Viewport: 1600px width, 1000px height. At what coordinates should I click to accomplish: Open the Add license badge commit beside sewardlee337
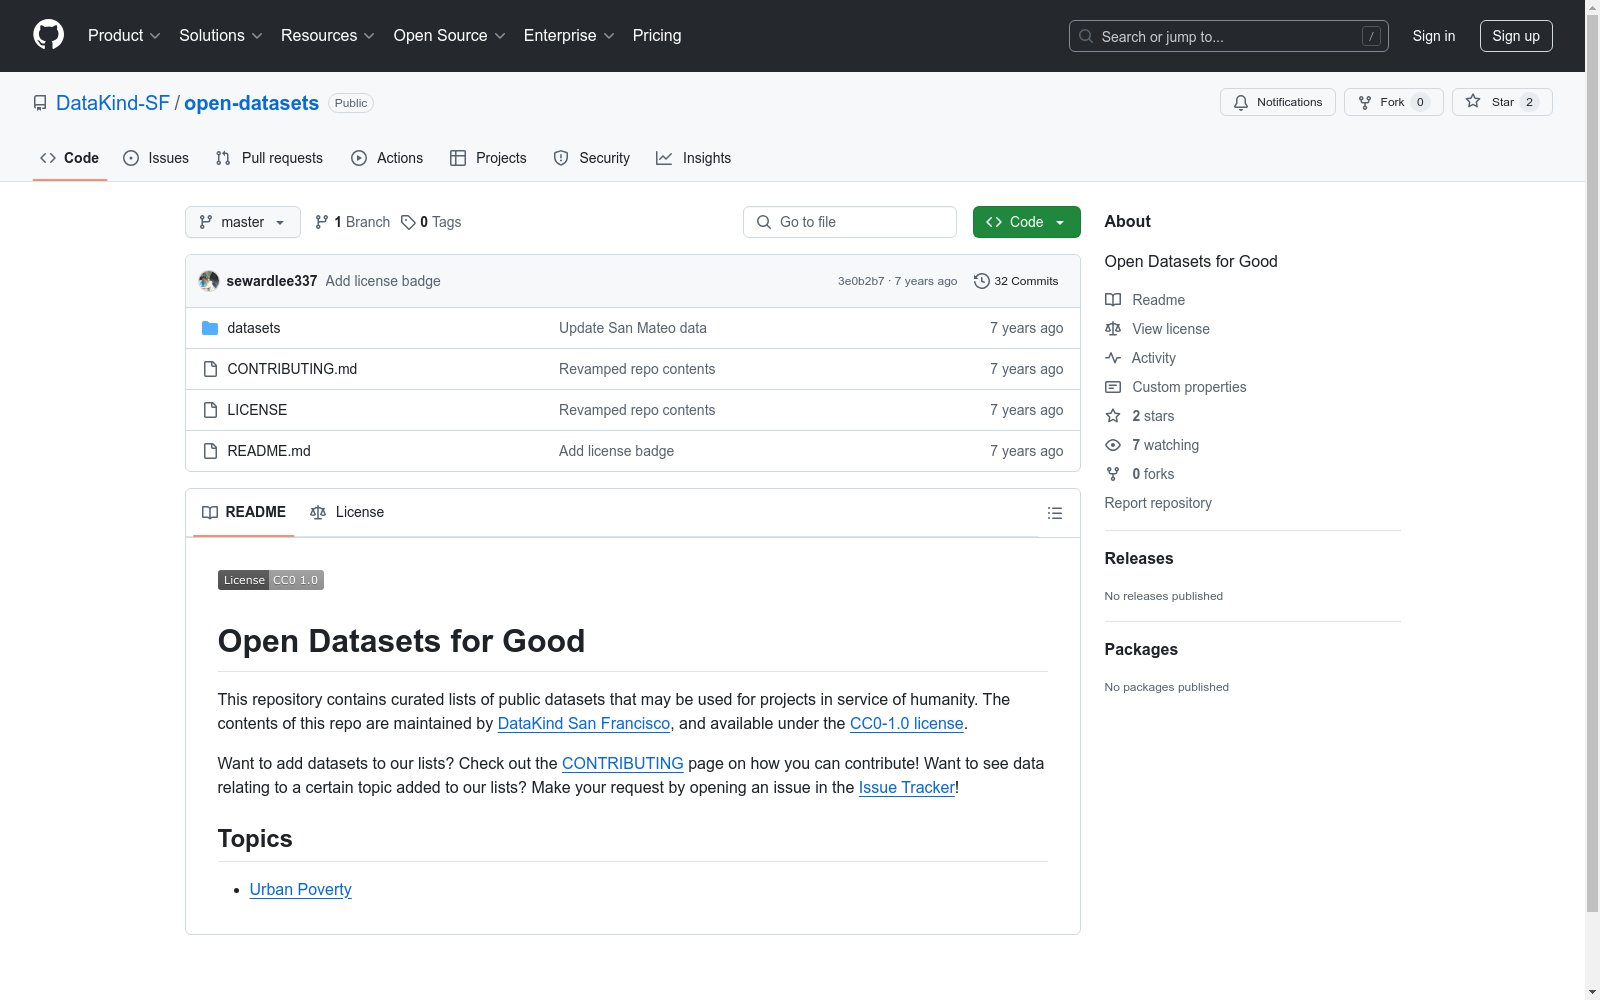click(383, 281)
